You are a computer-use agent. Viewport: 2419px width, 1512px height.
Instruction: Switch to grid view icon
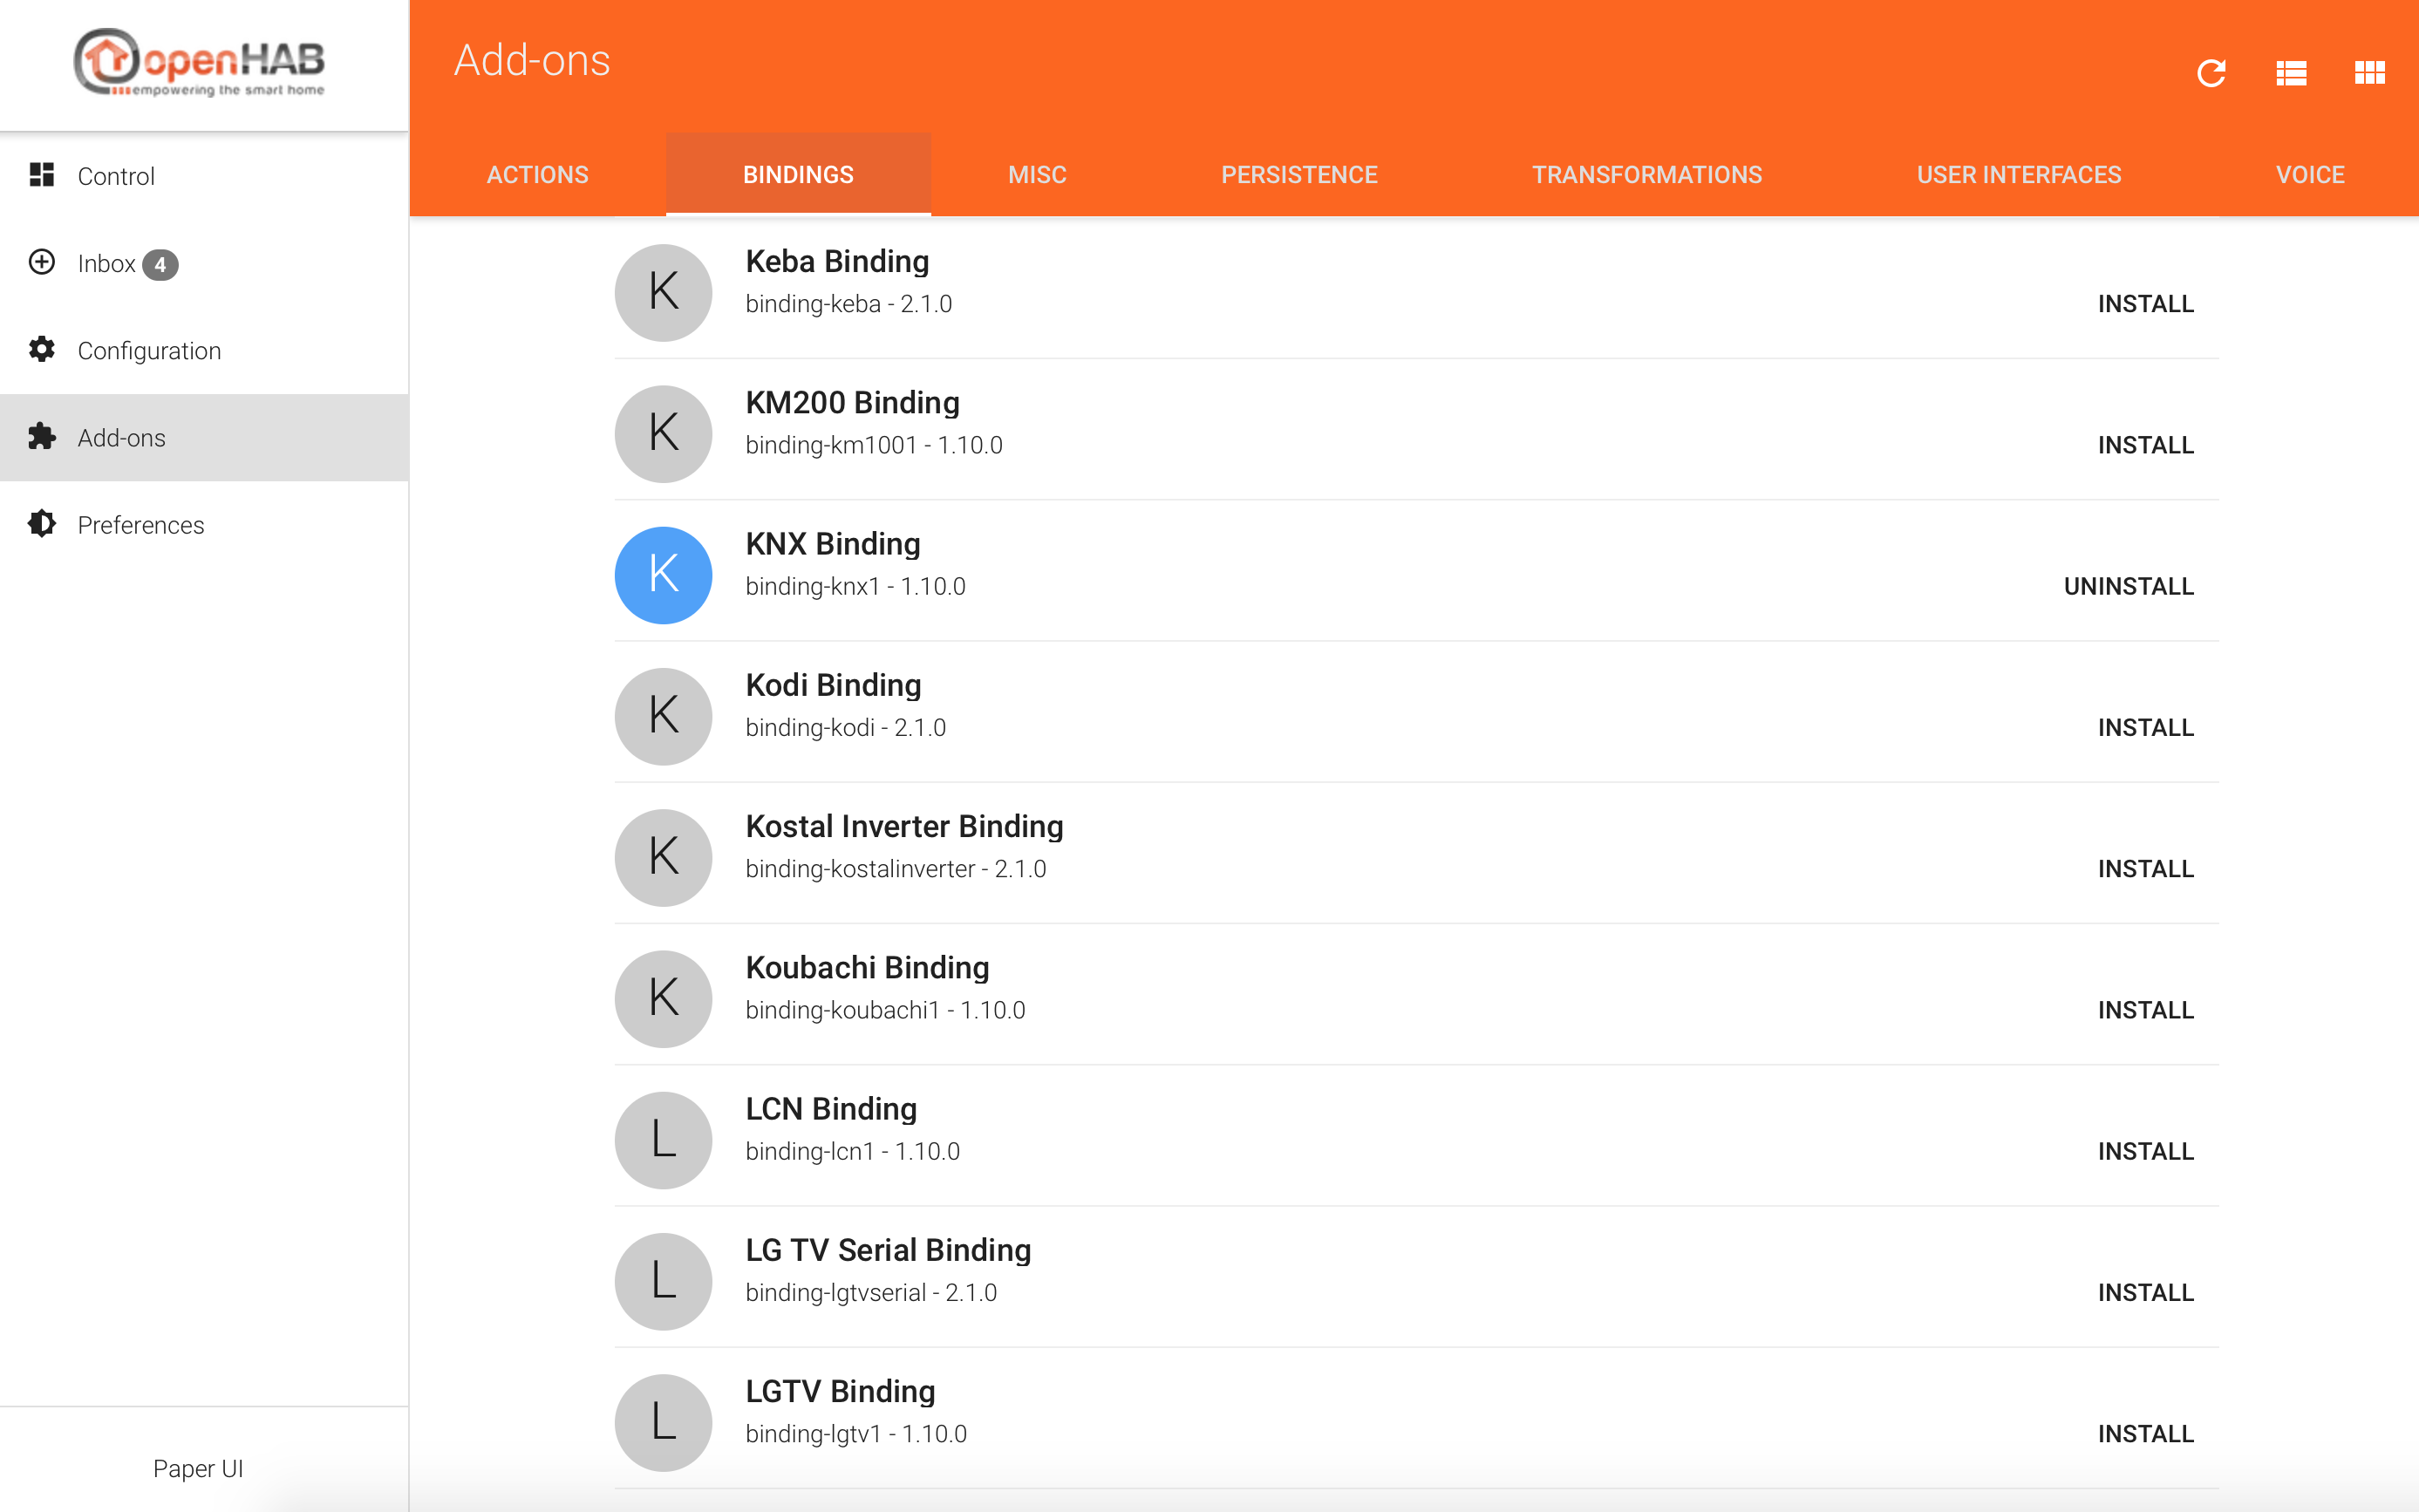pos(2369,73)
